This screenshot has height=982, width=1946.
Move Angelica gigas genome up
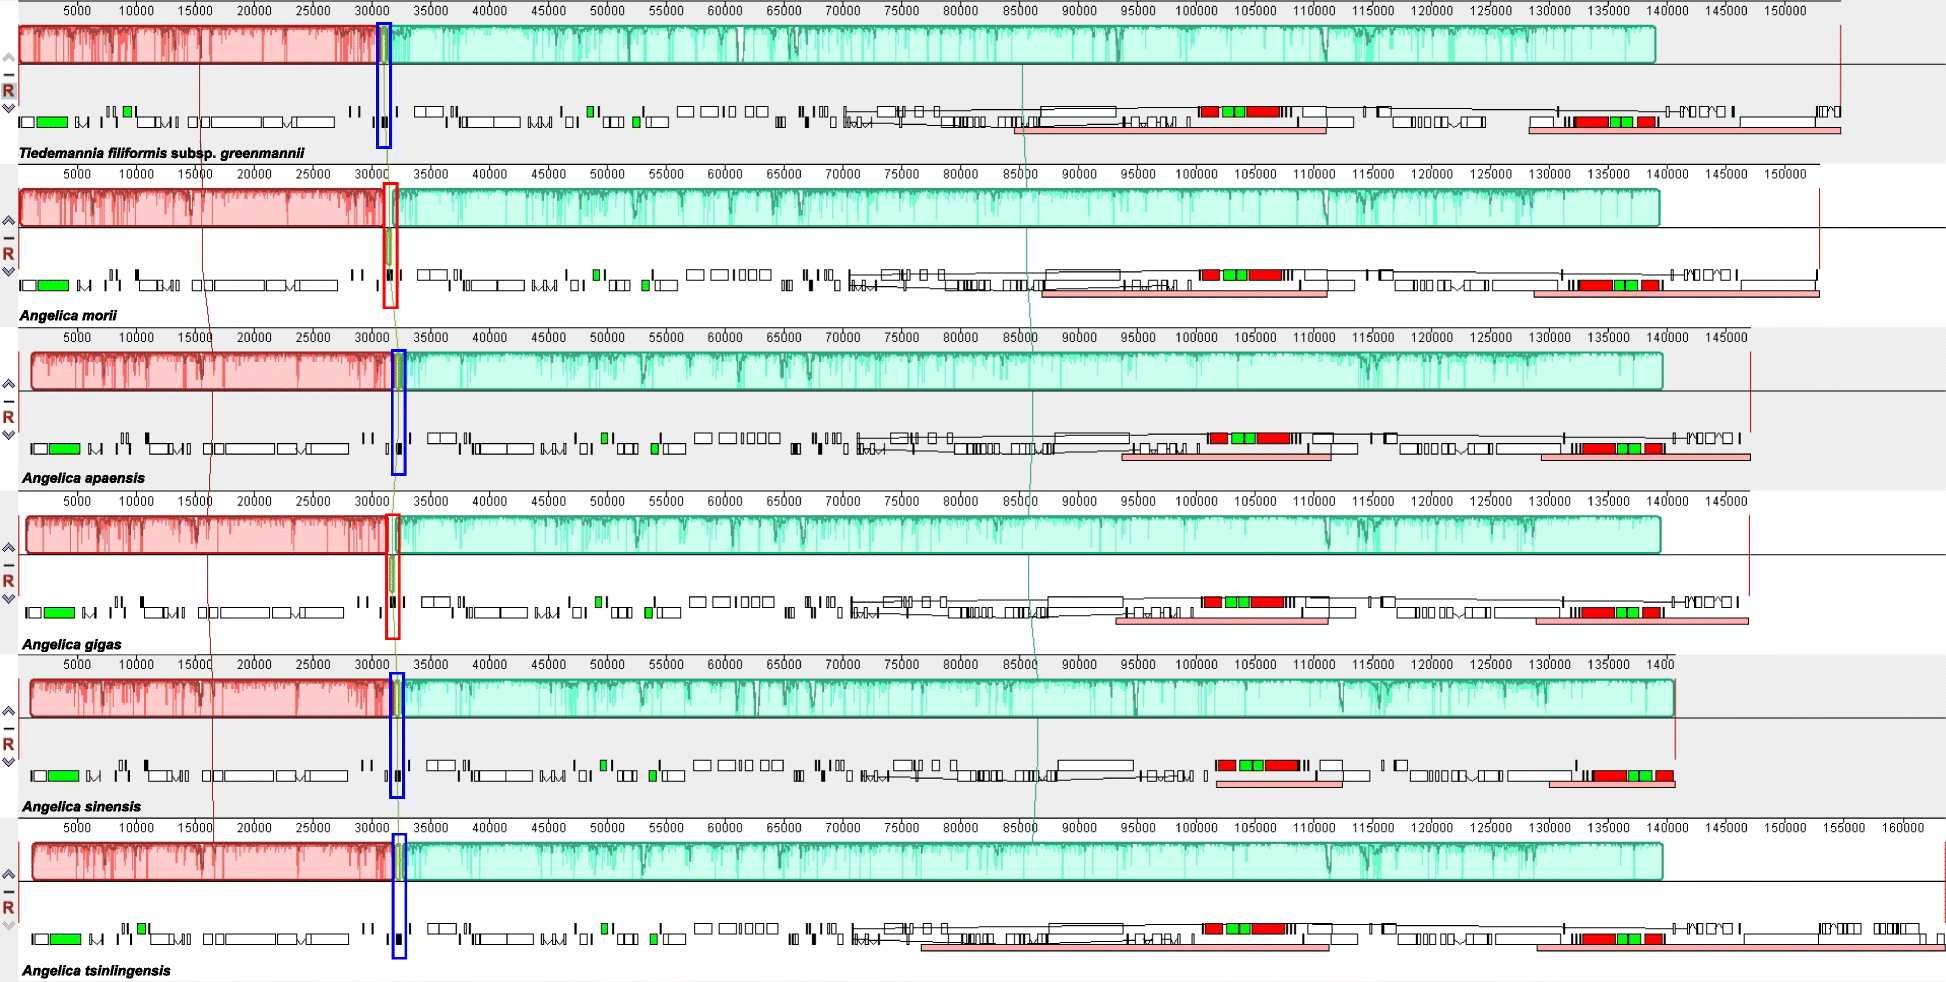click(8, 547)
